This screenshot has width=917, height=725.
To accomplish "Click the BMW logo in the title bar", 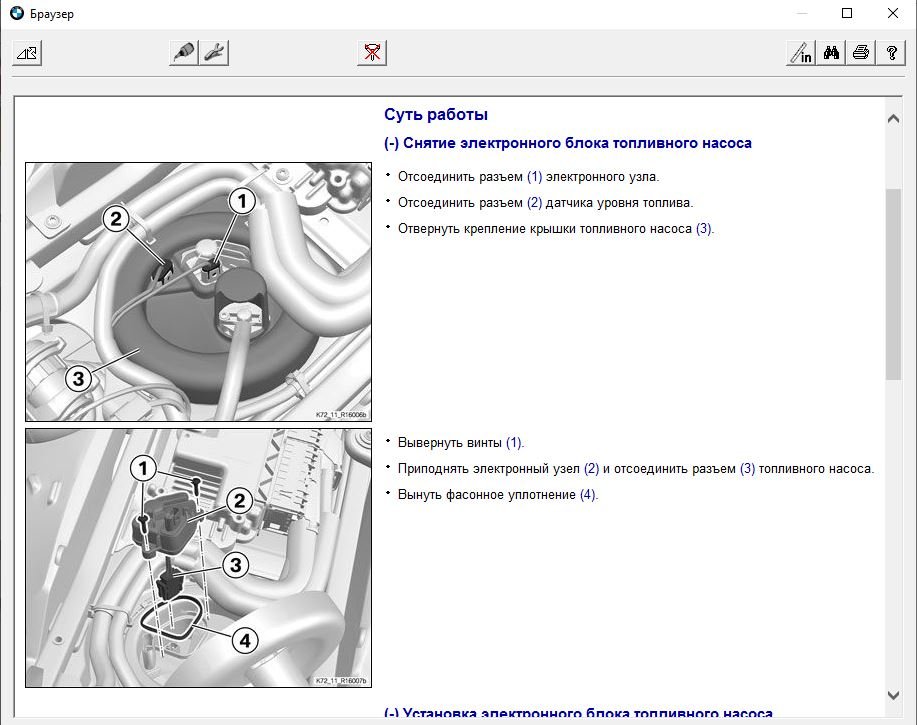I will point(16,14).
